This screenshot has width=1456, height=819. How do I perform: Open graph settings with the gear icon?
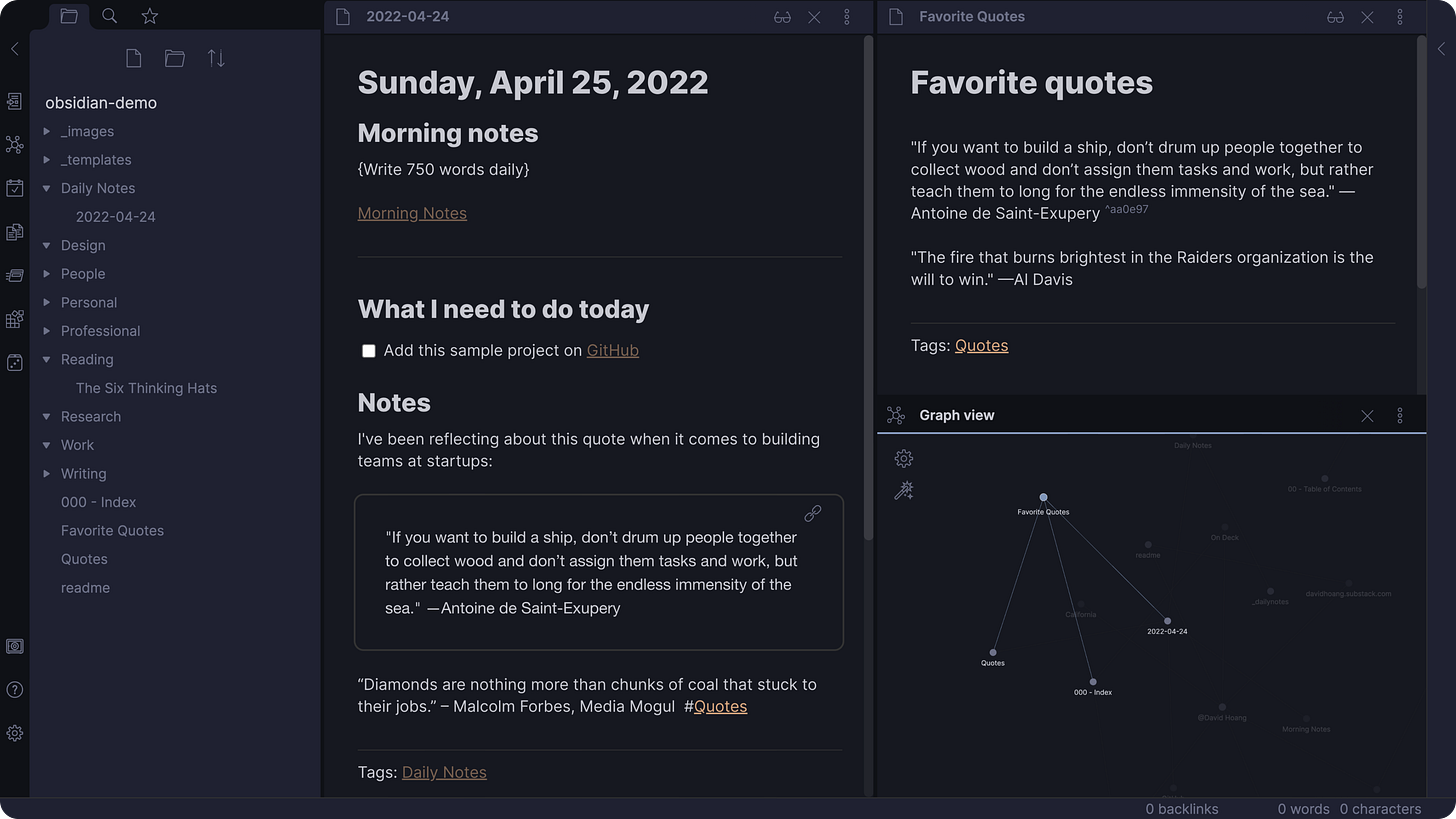[903, 458]
